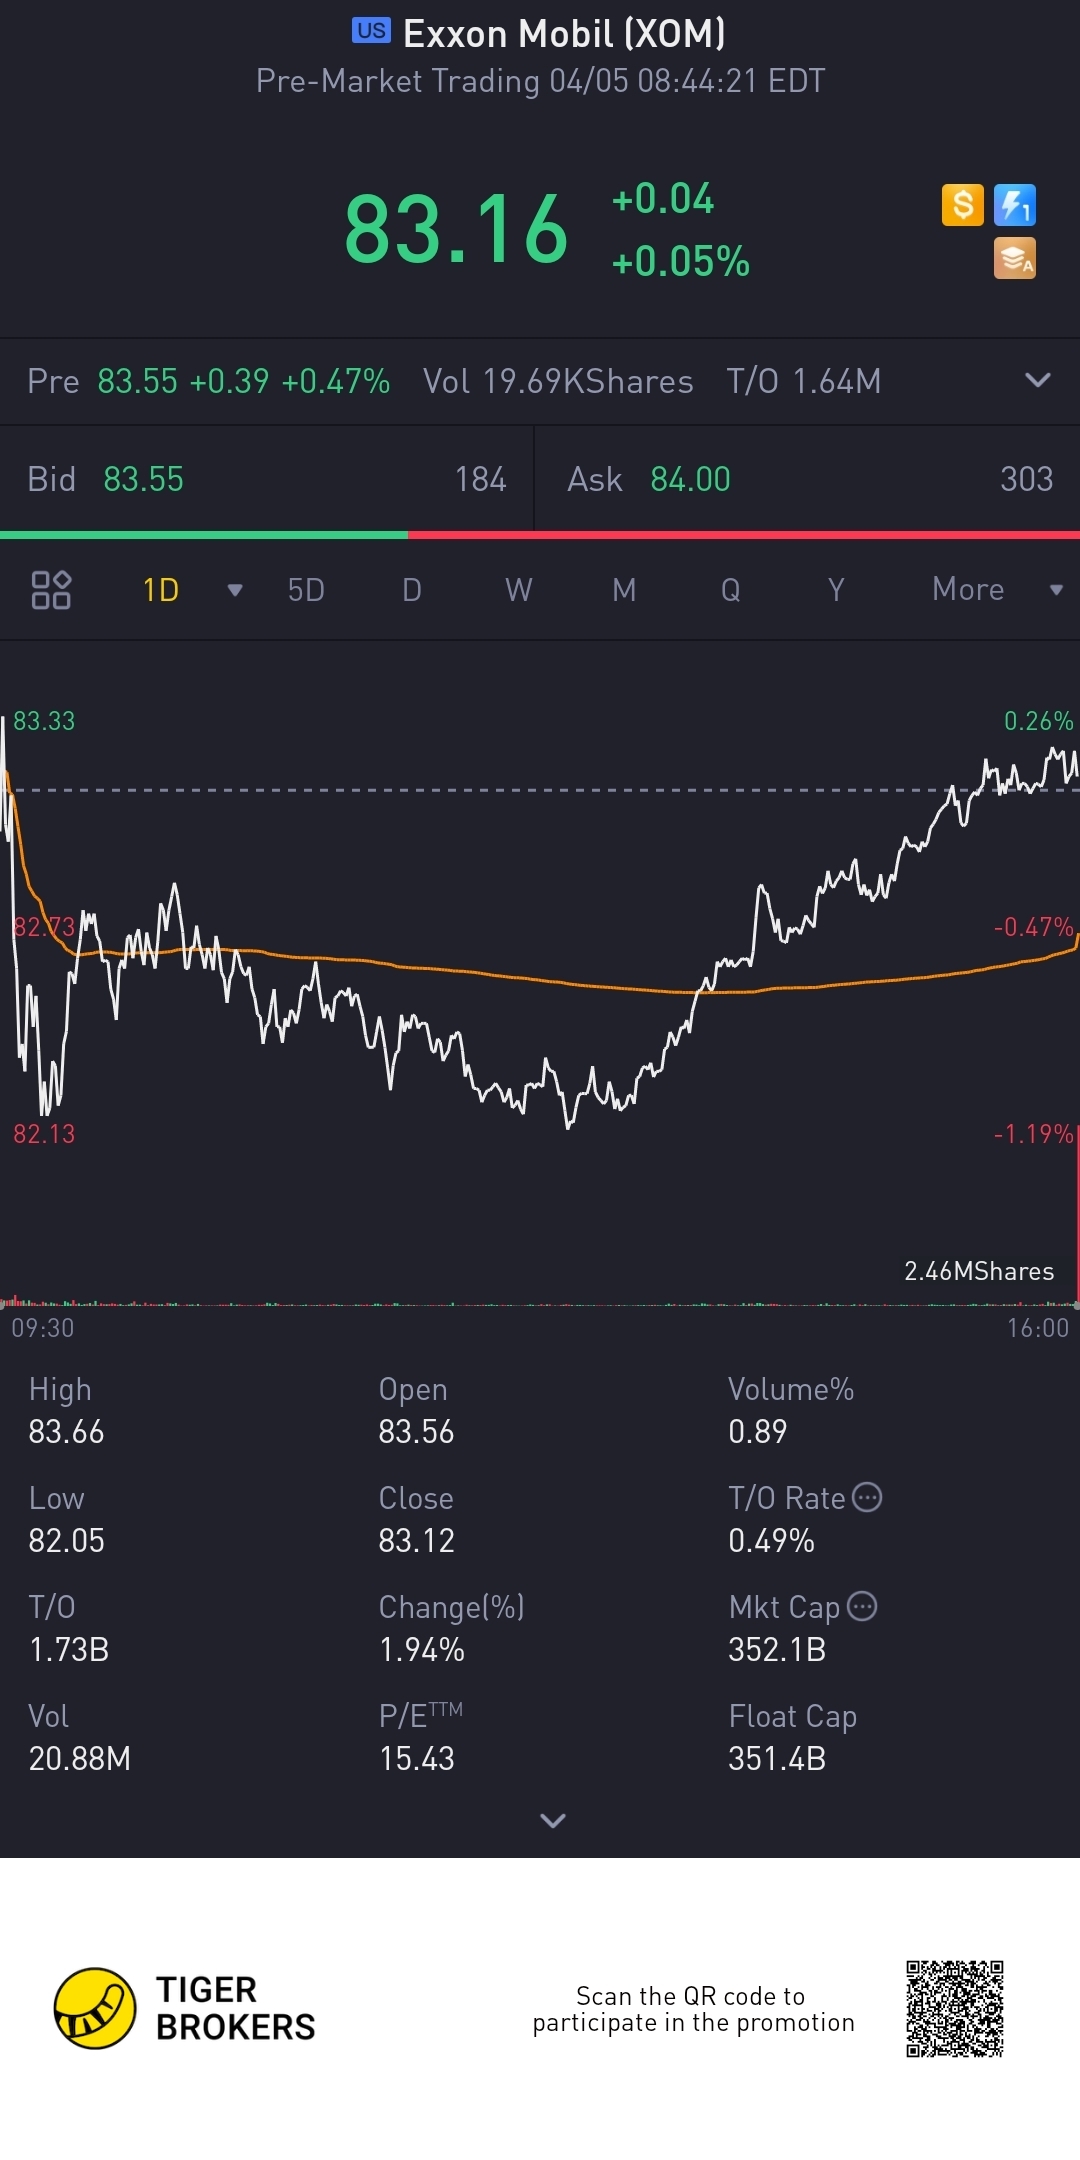Tap the blue lightning bolt icon
1080x2160 pixels.
[x=1014, y=205]
